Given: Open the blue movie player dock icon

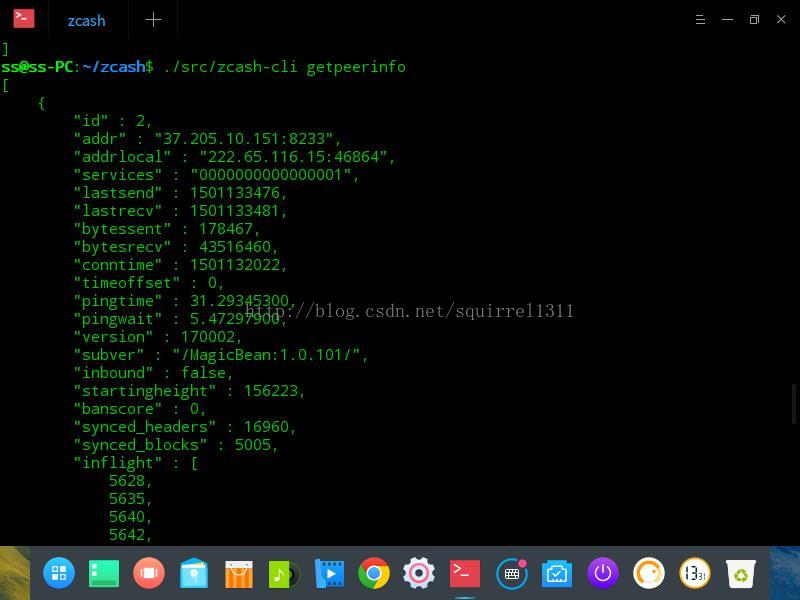Looking at the screenshot, I should click(x=329, y=573).
